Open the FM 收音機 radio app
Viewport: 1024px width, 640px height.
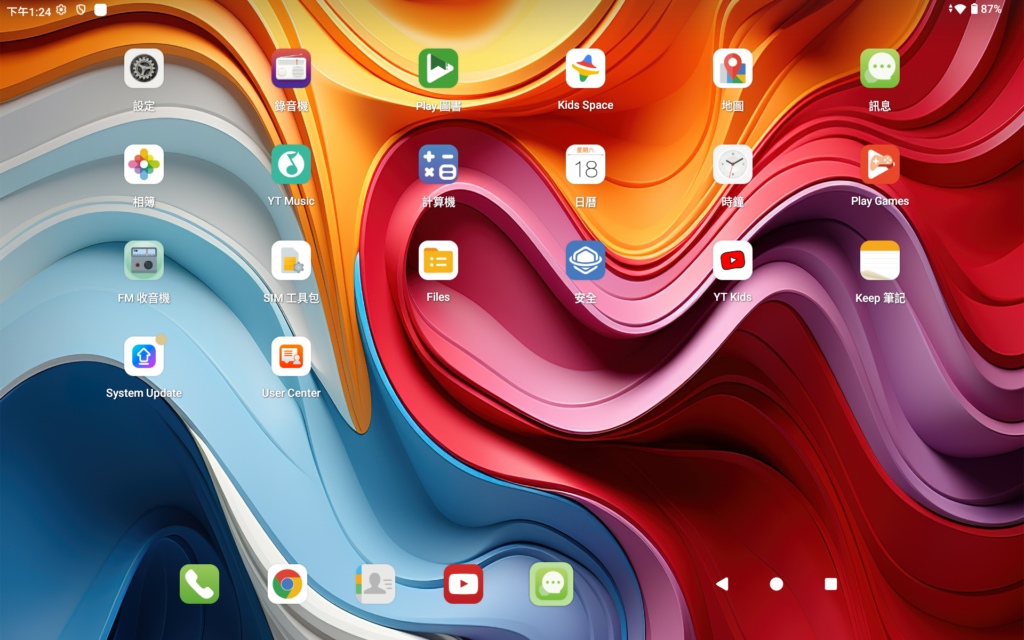pyautogui.click(x=144, y=261)
